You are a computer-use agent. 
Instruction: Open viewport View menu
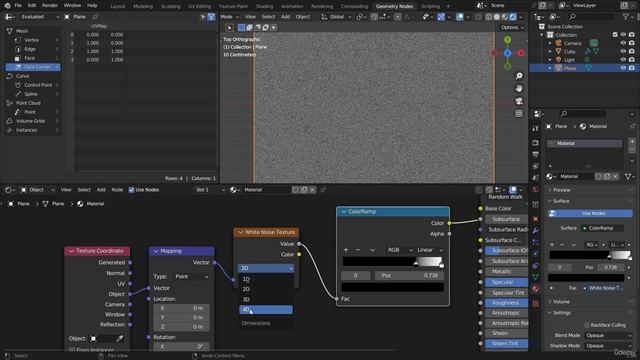(x=250, y=17)
